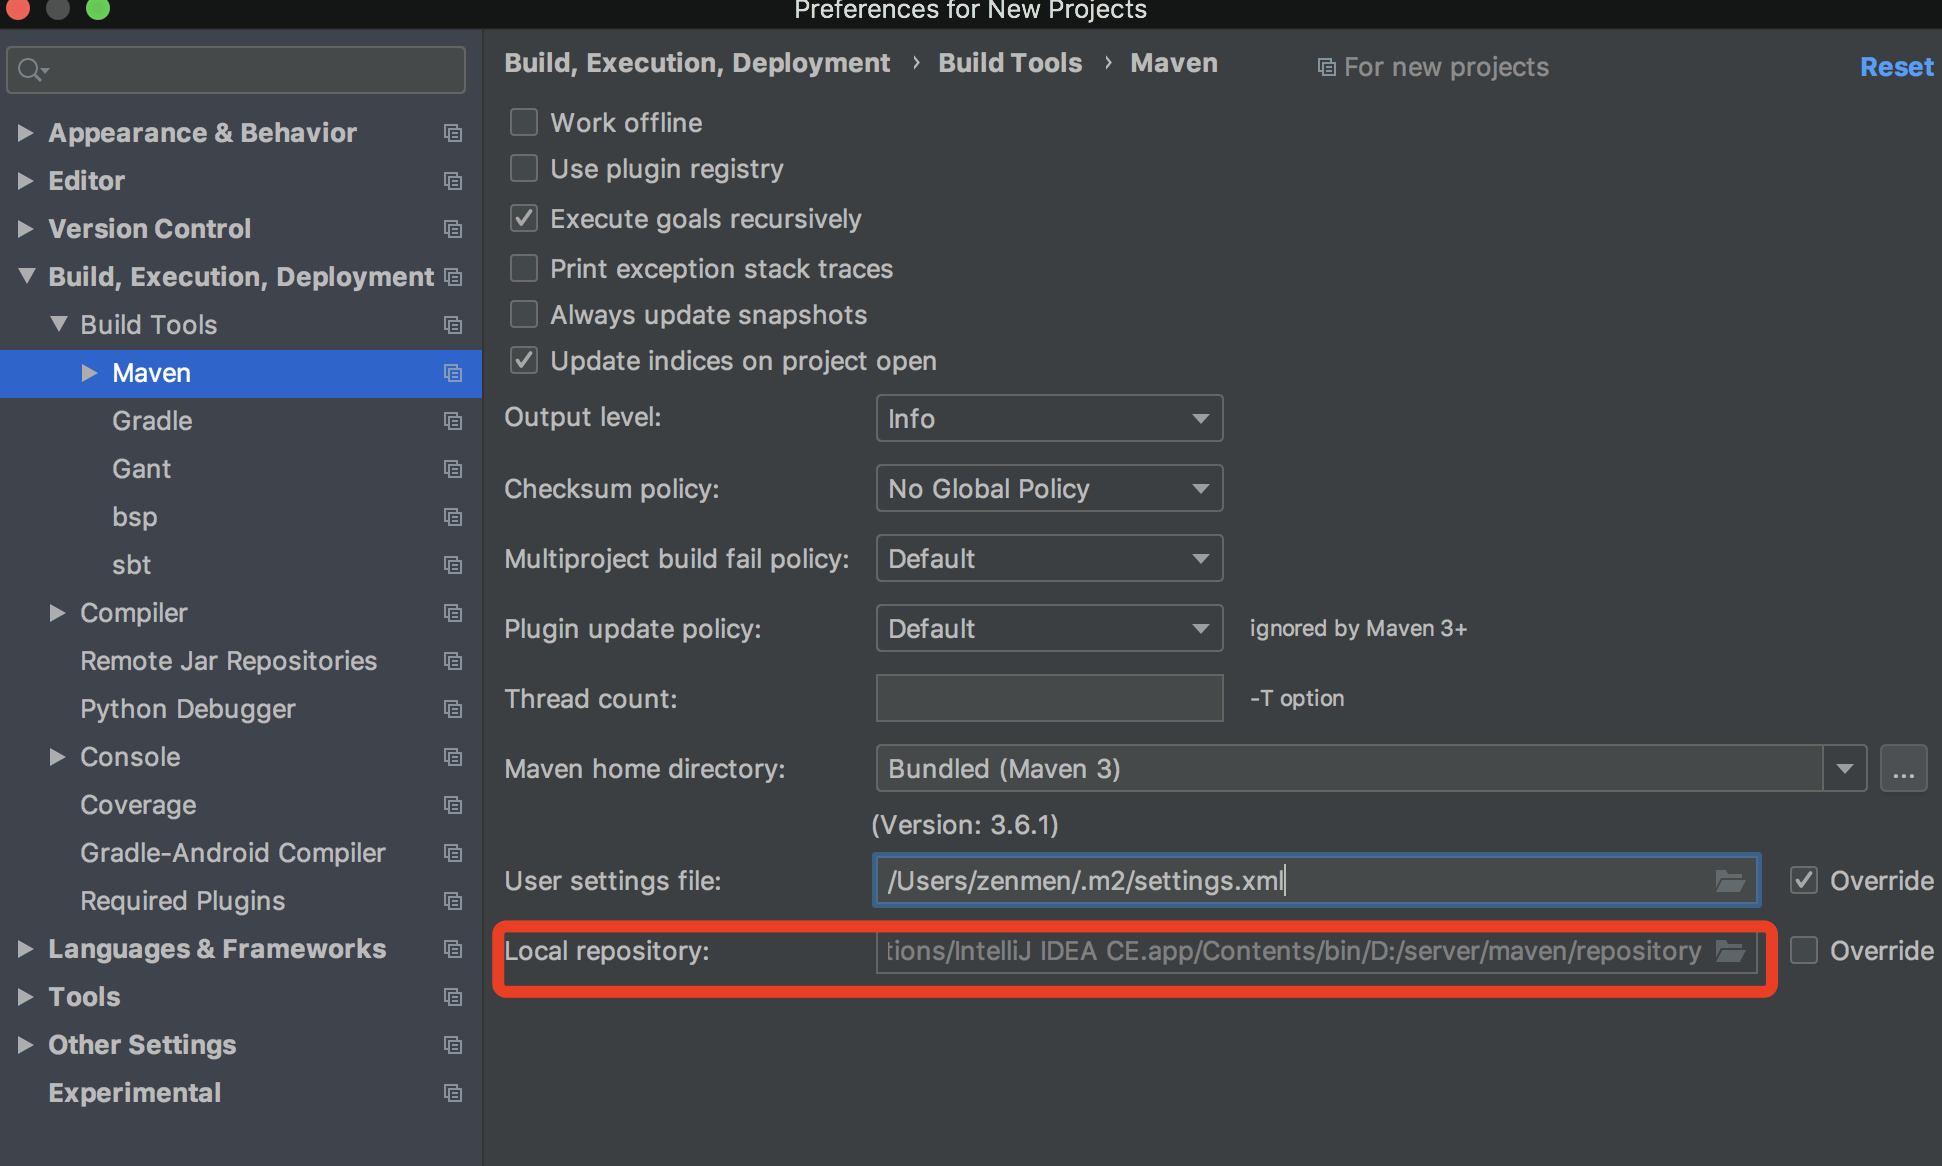
Task: Click the For new projects icon in header
Action: click(1326, 67)
